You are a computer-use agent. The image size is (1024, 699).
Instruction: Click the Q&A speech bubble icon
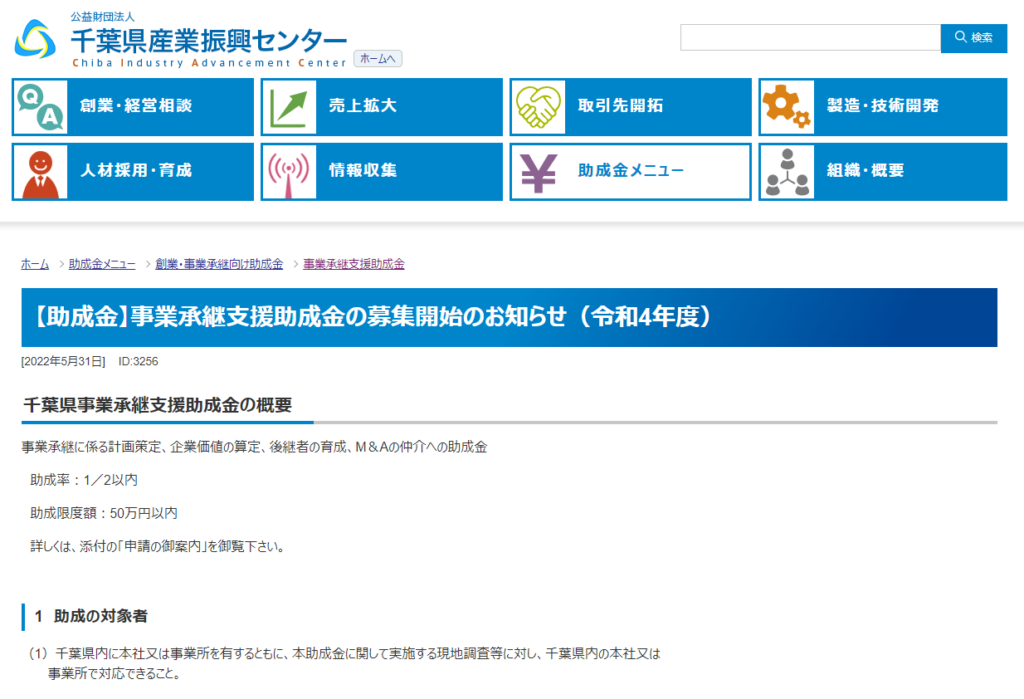(41, 107)
